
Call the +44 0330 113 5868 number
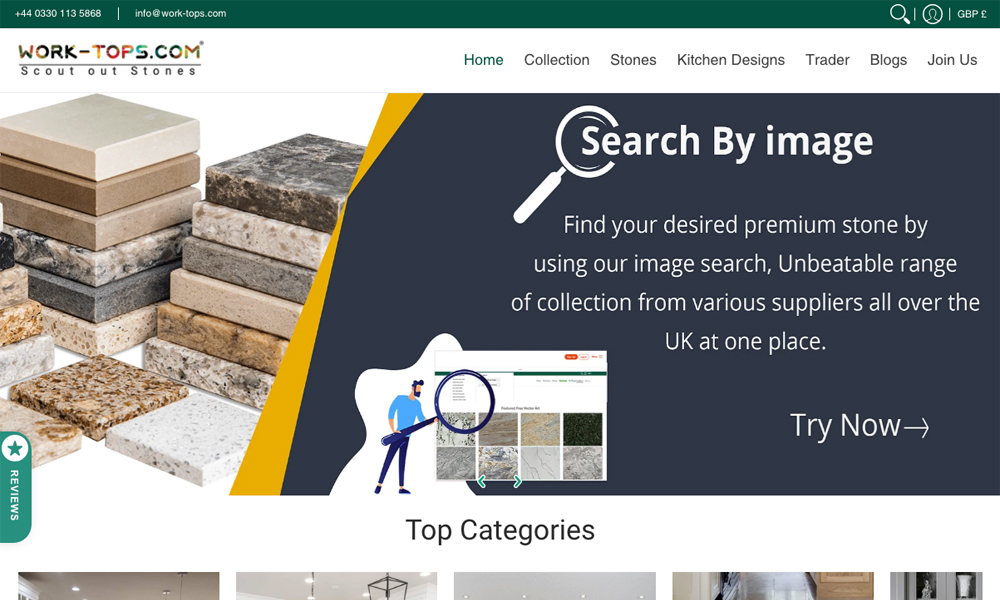click(x=58, y=14)
